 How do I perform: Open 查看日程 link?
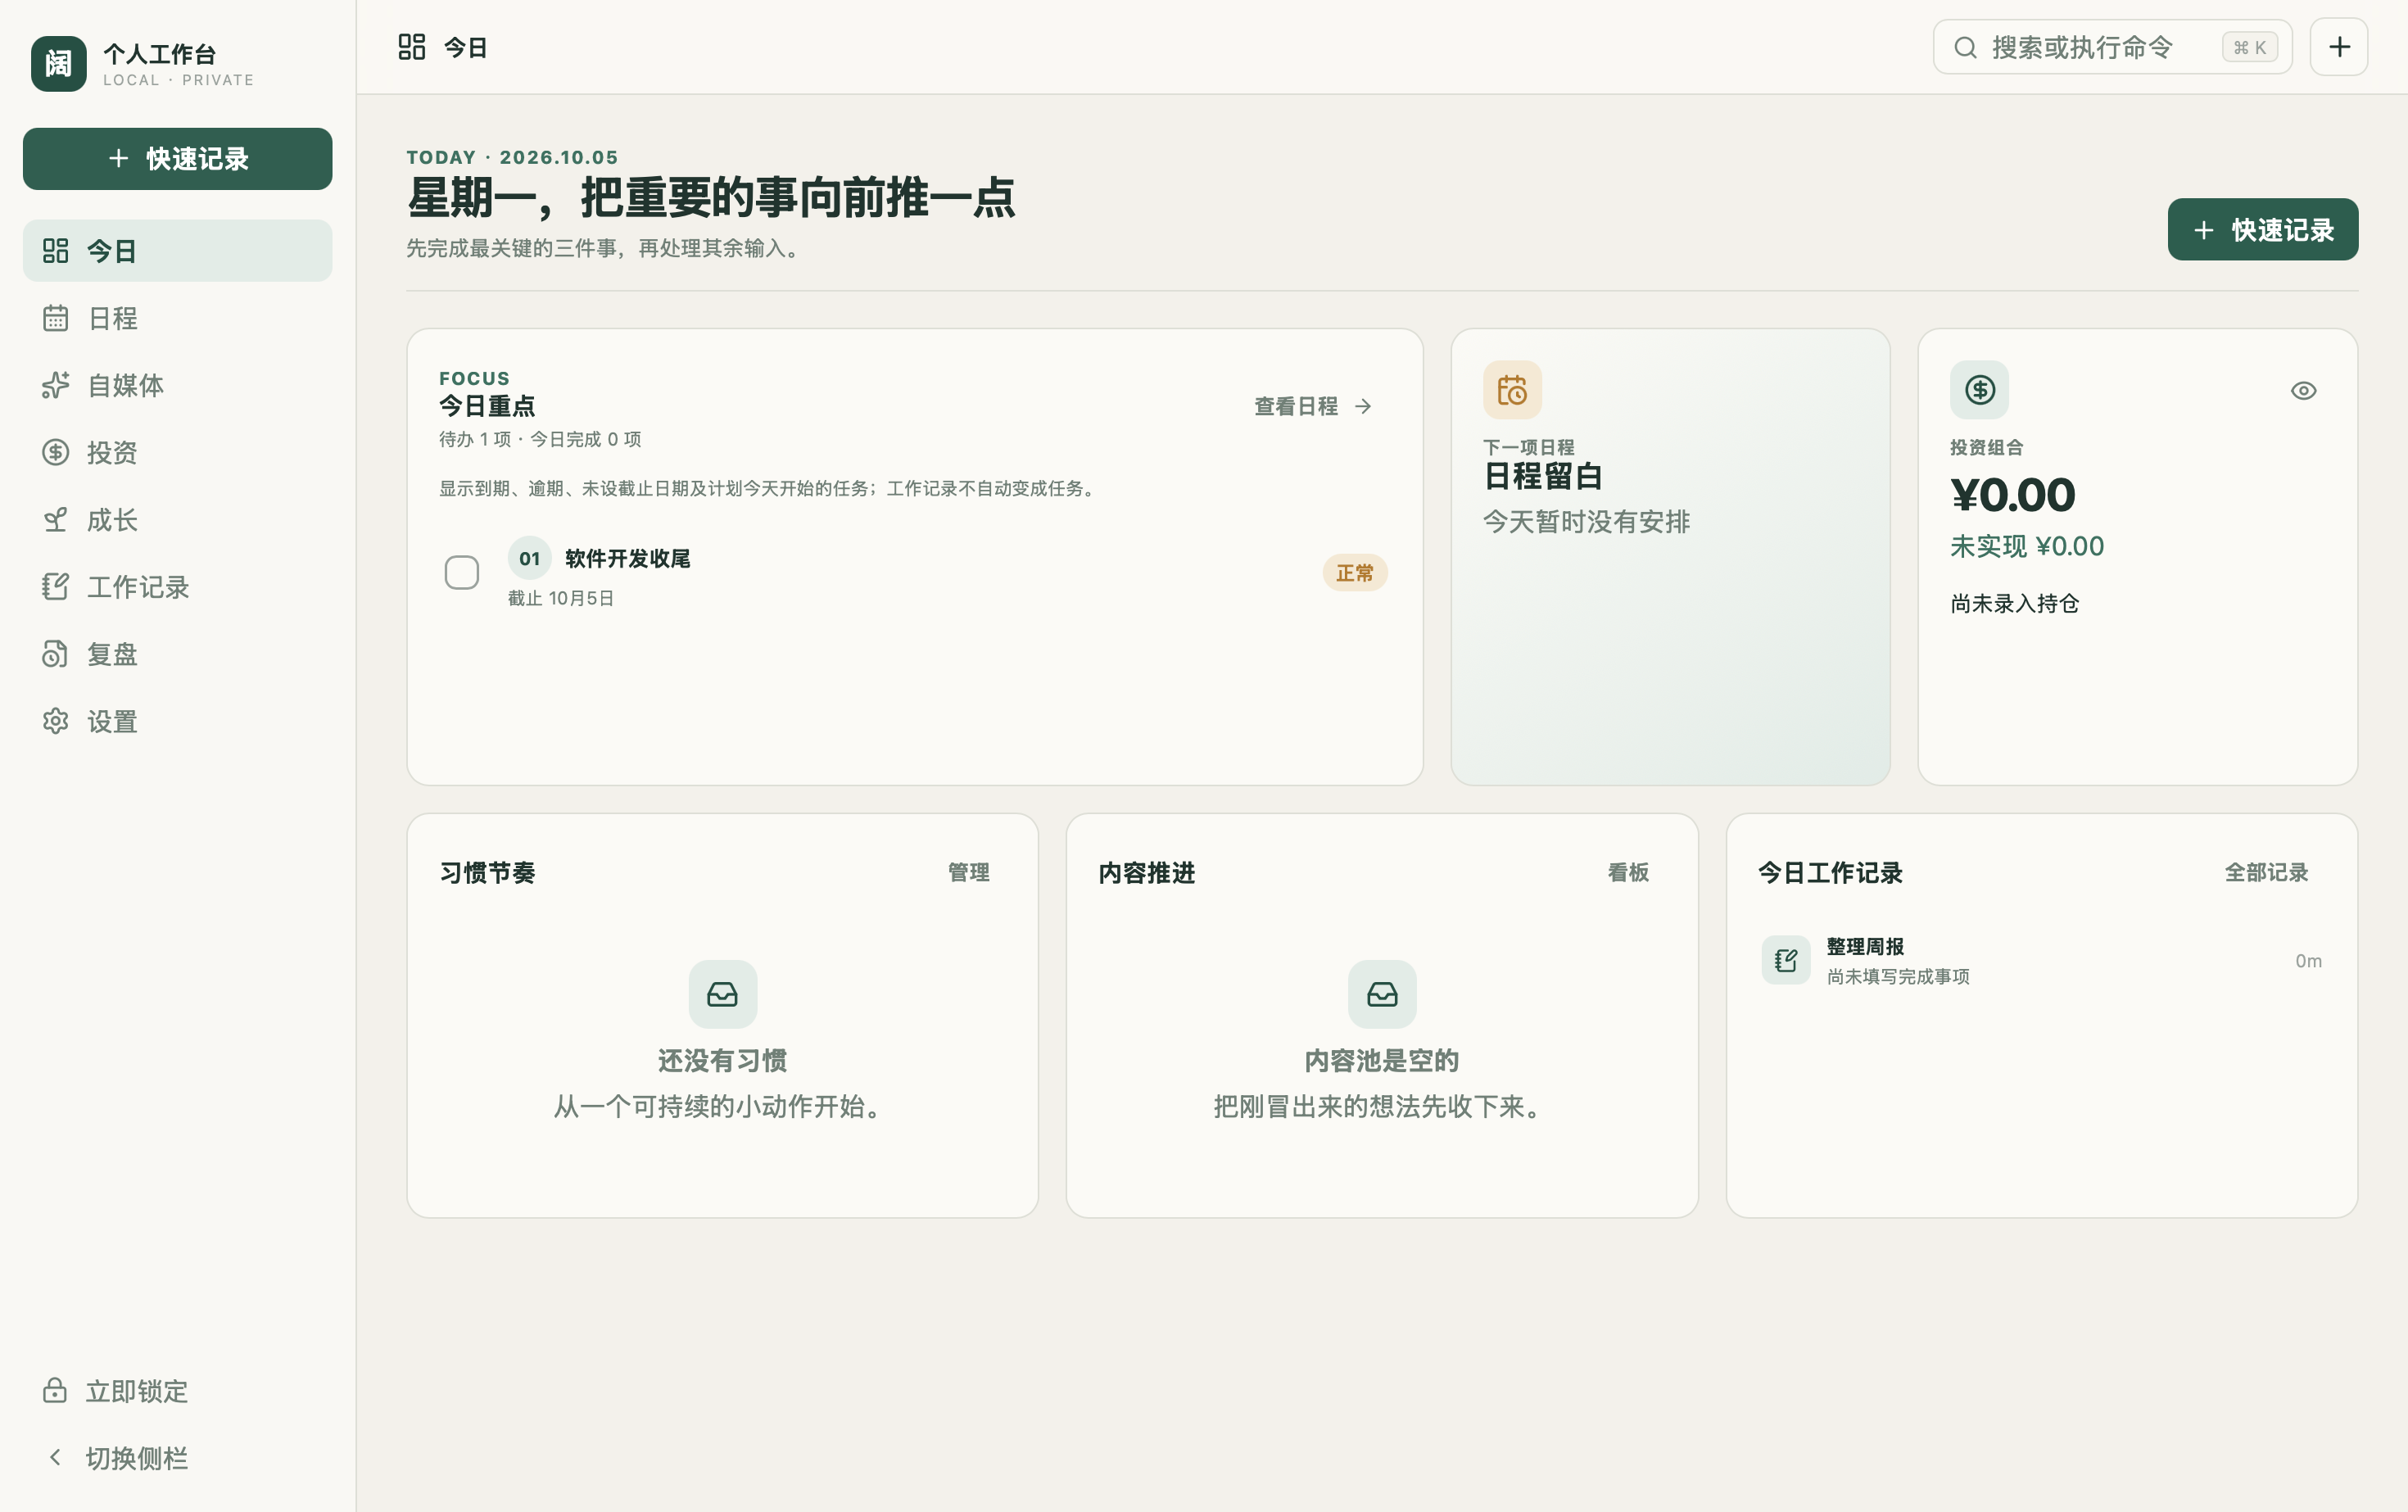tap(1313, 406)
